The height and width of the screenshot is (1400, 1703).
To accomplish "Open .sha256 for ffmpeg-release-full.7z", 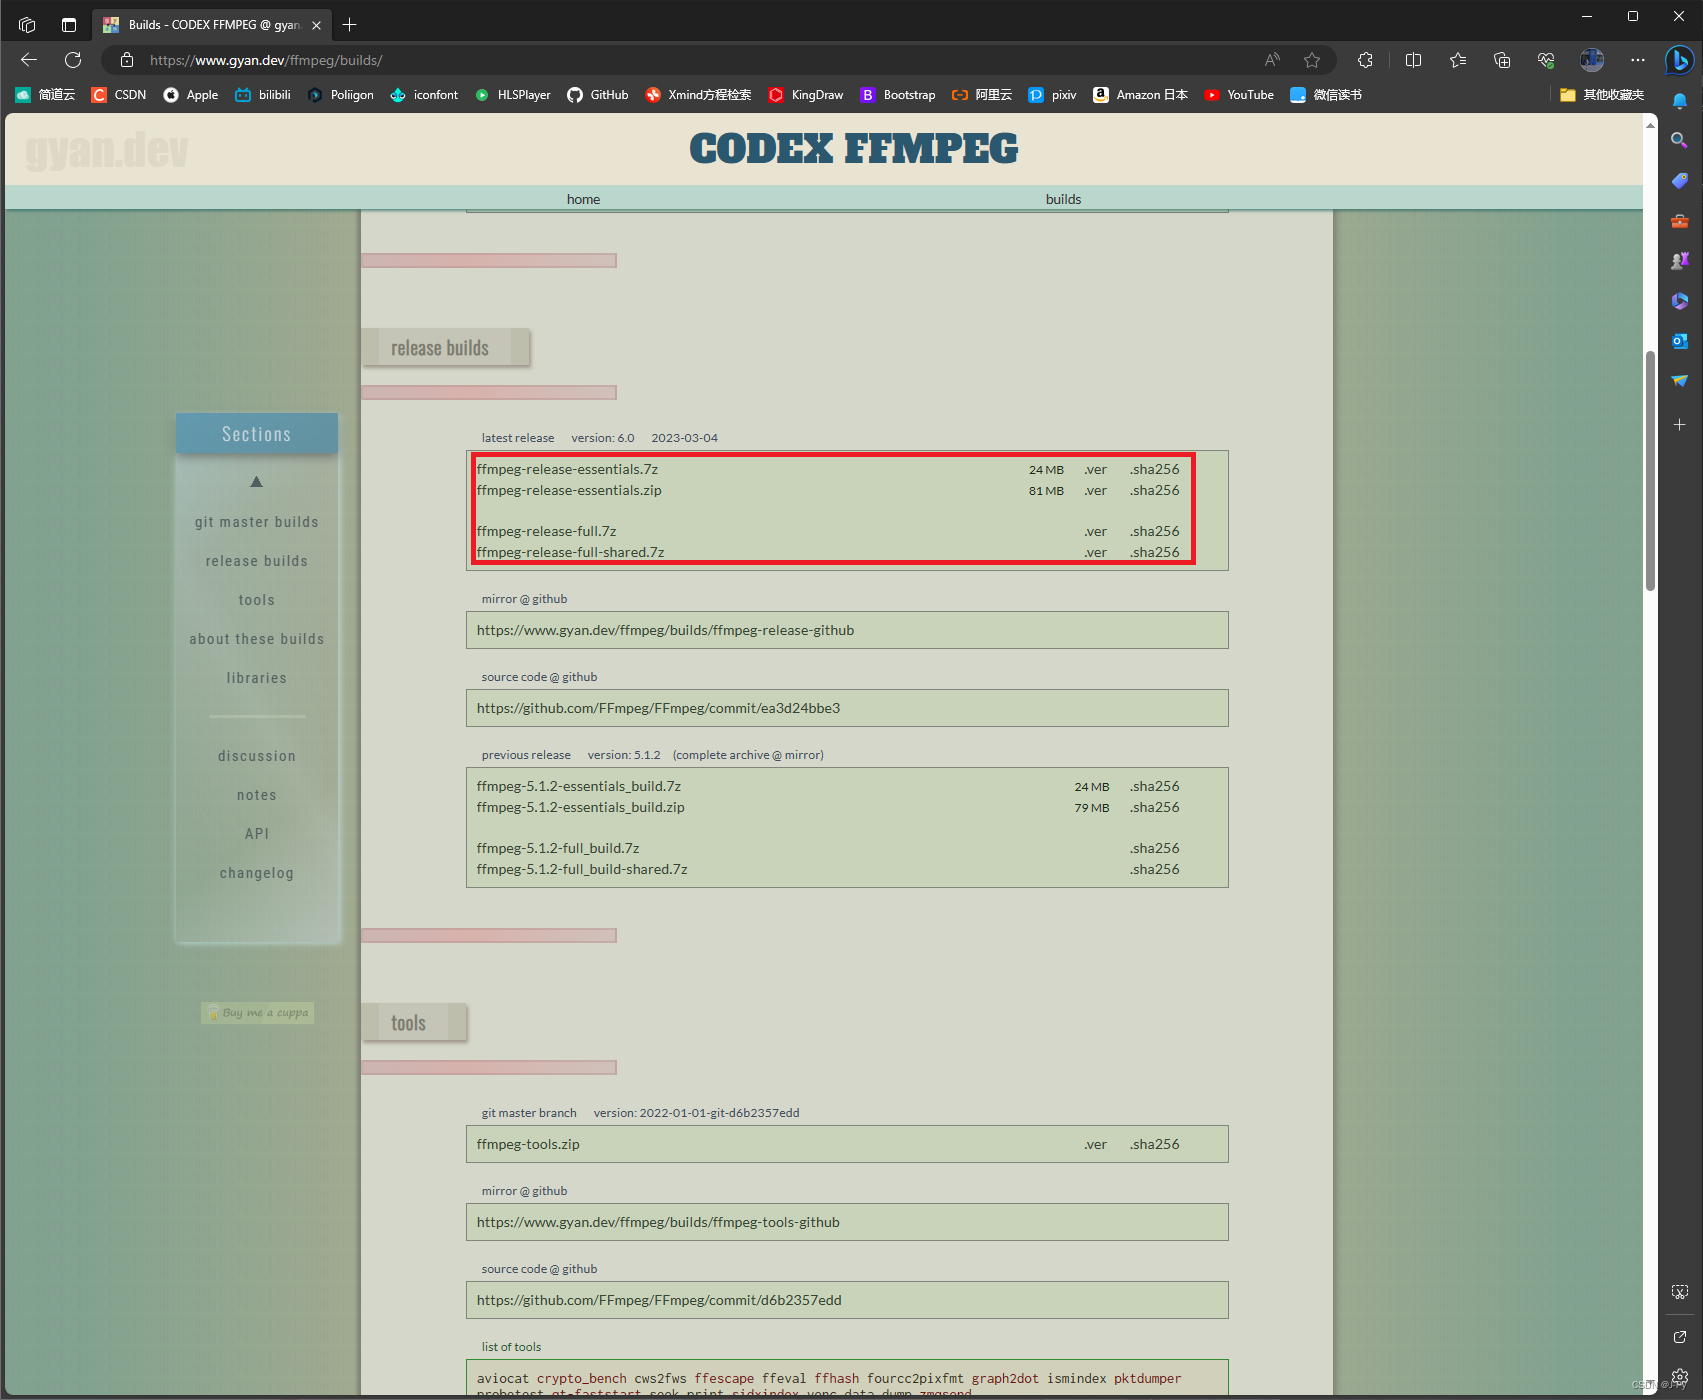I will [1155, 531].
